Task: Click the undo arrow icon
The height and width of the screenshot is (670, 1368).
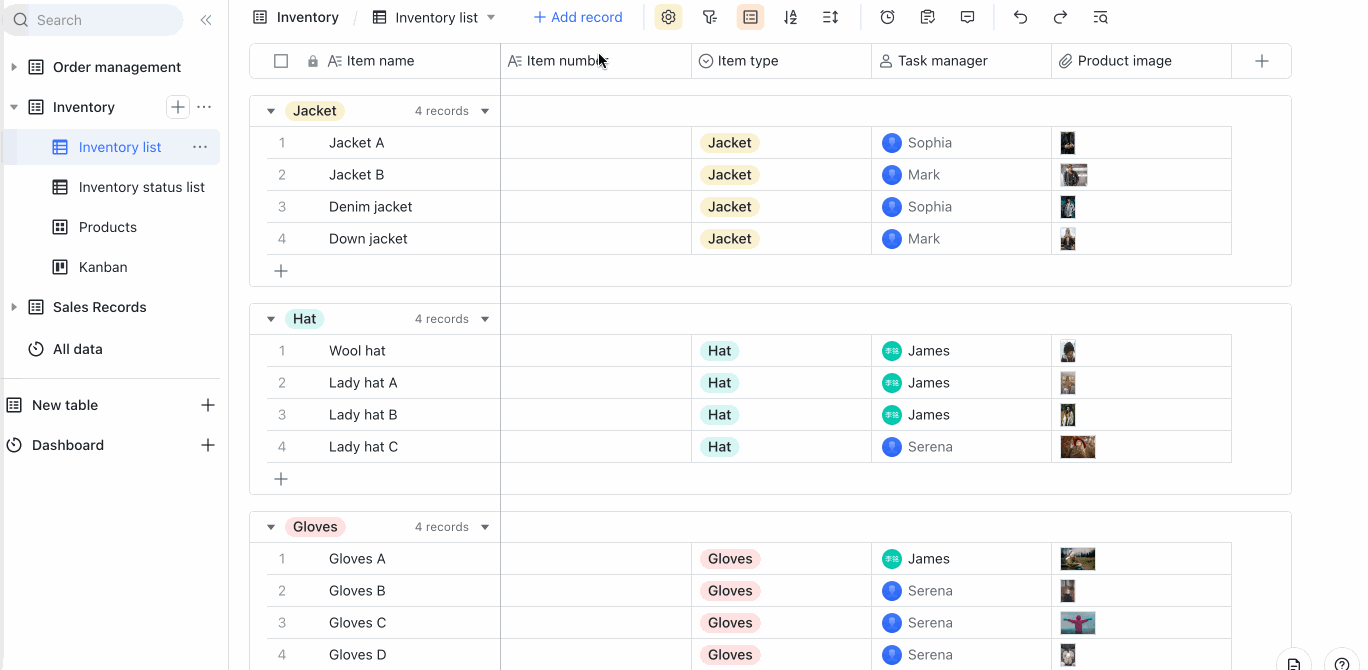Action: [1019, 17]
